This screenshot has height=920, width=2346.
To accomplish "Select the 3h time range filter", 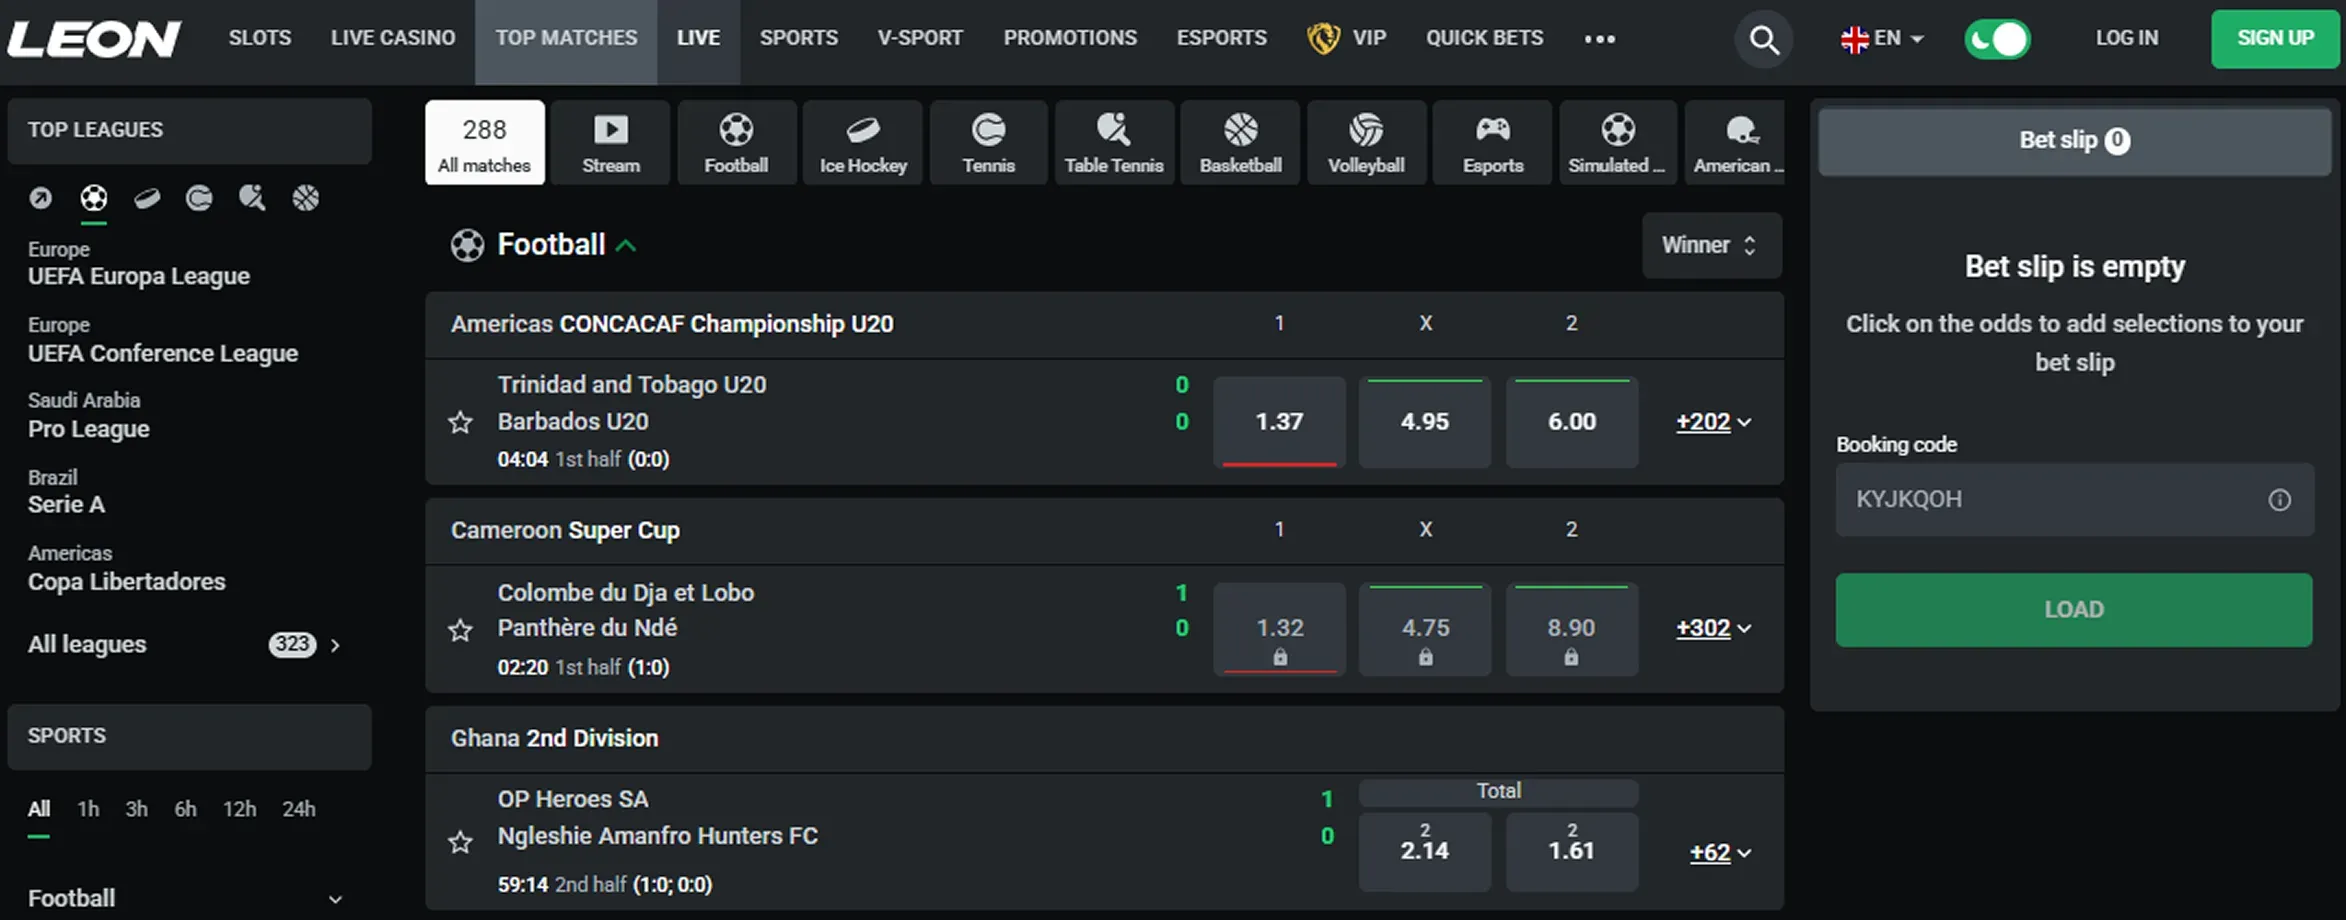I will 136,809.
